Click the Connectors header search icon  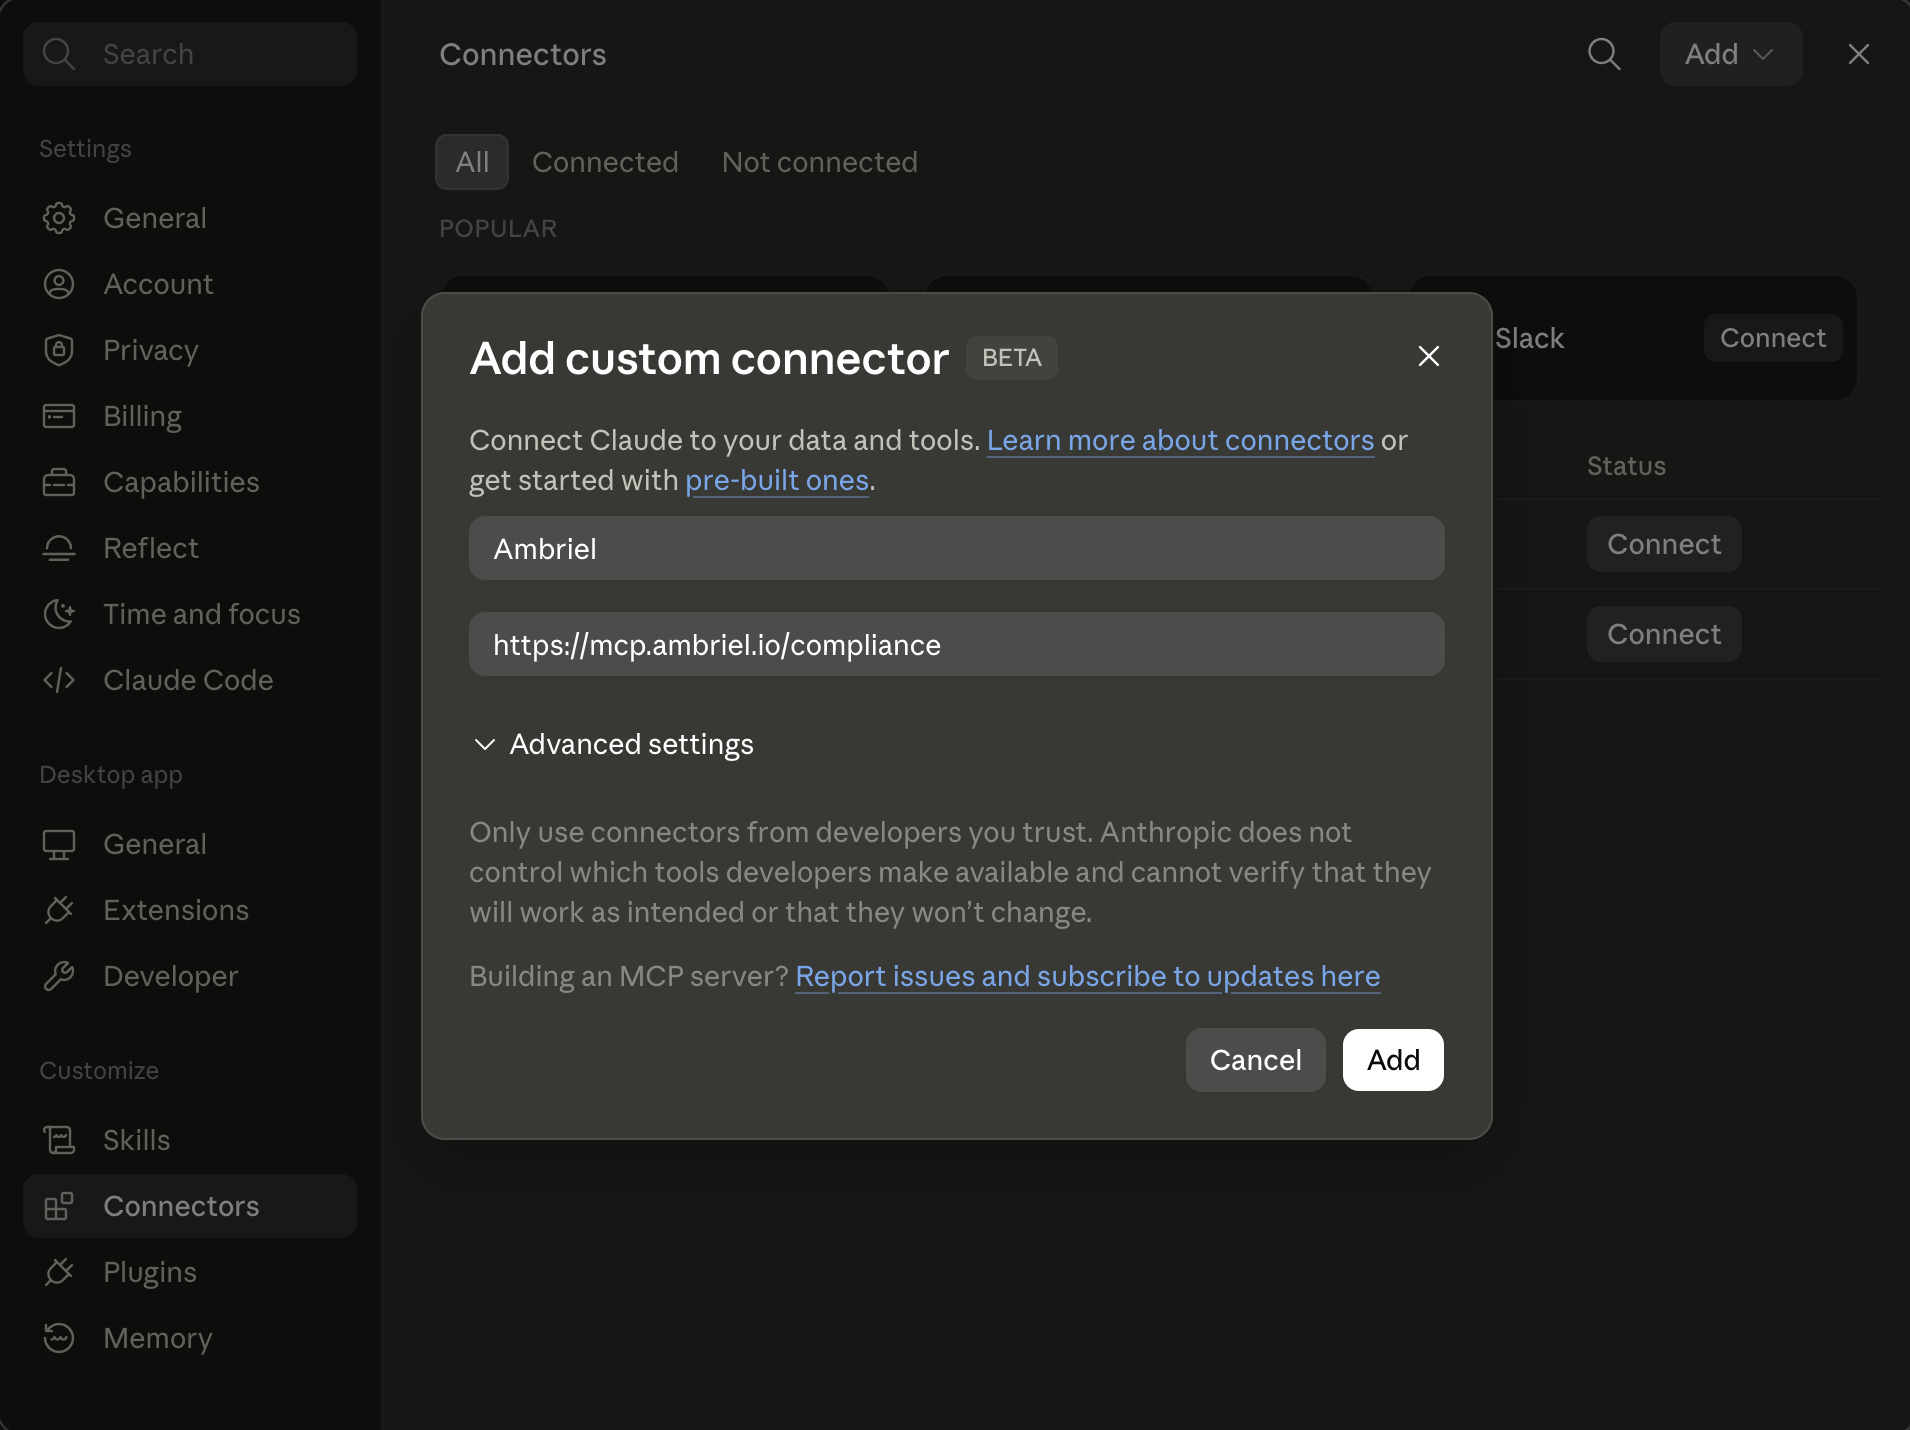click(x=1604, y=54)
